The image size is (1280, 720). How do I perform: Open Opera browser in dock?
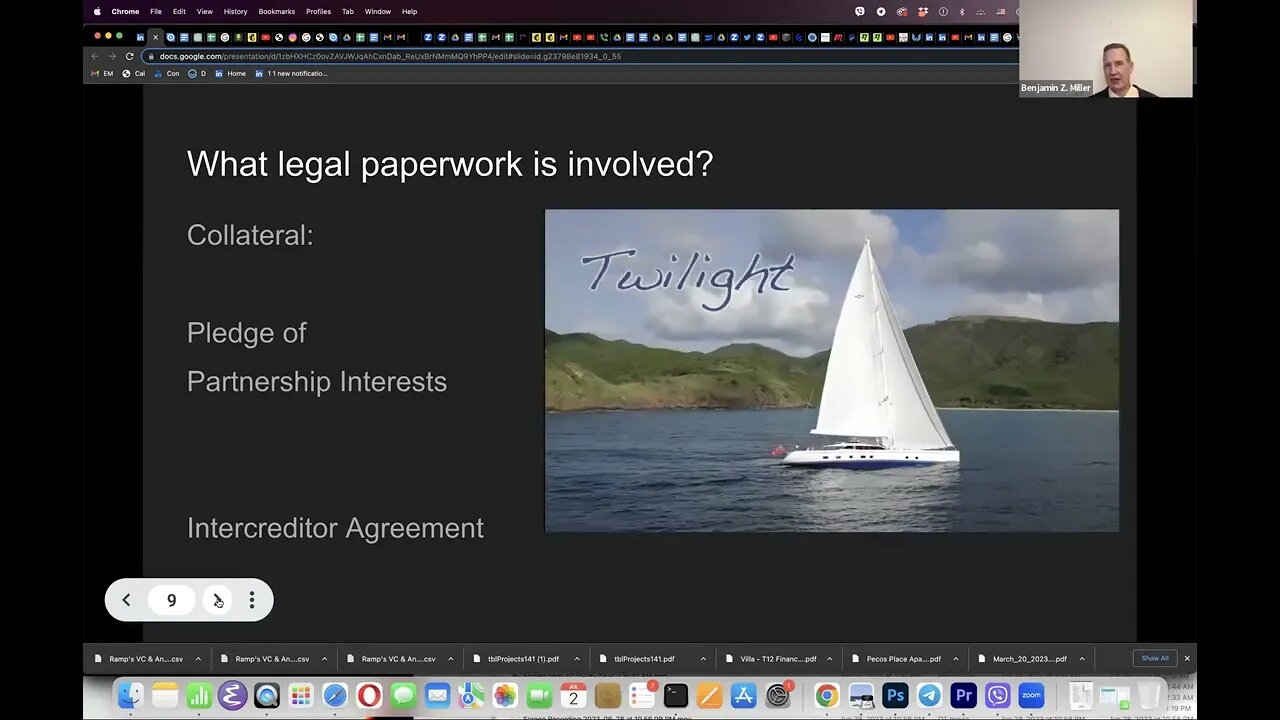[369, 695]
